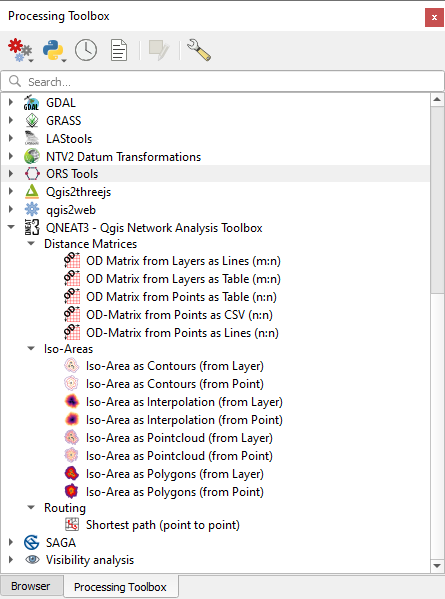This screenshot has height=599, width=445.
Task: Expand the ORS Tools group
Action: point(11,173)
